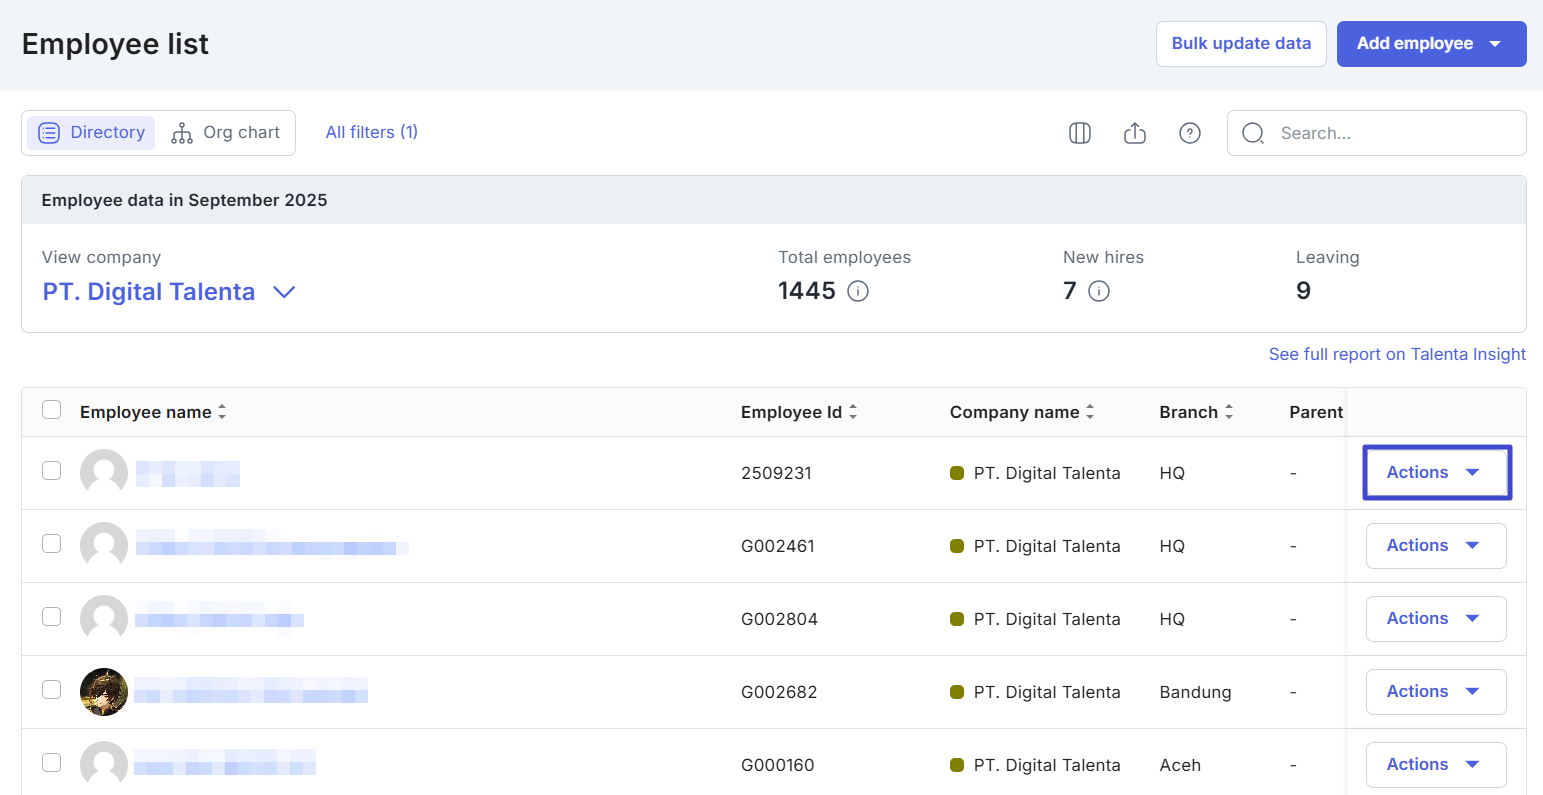Click the Total employees info icon
This screenshot has height=795, width=1543.
(858, 291)
